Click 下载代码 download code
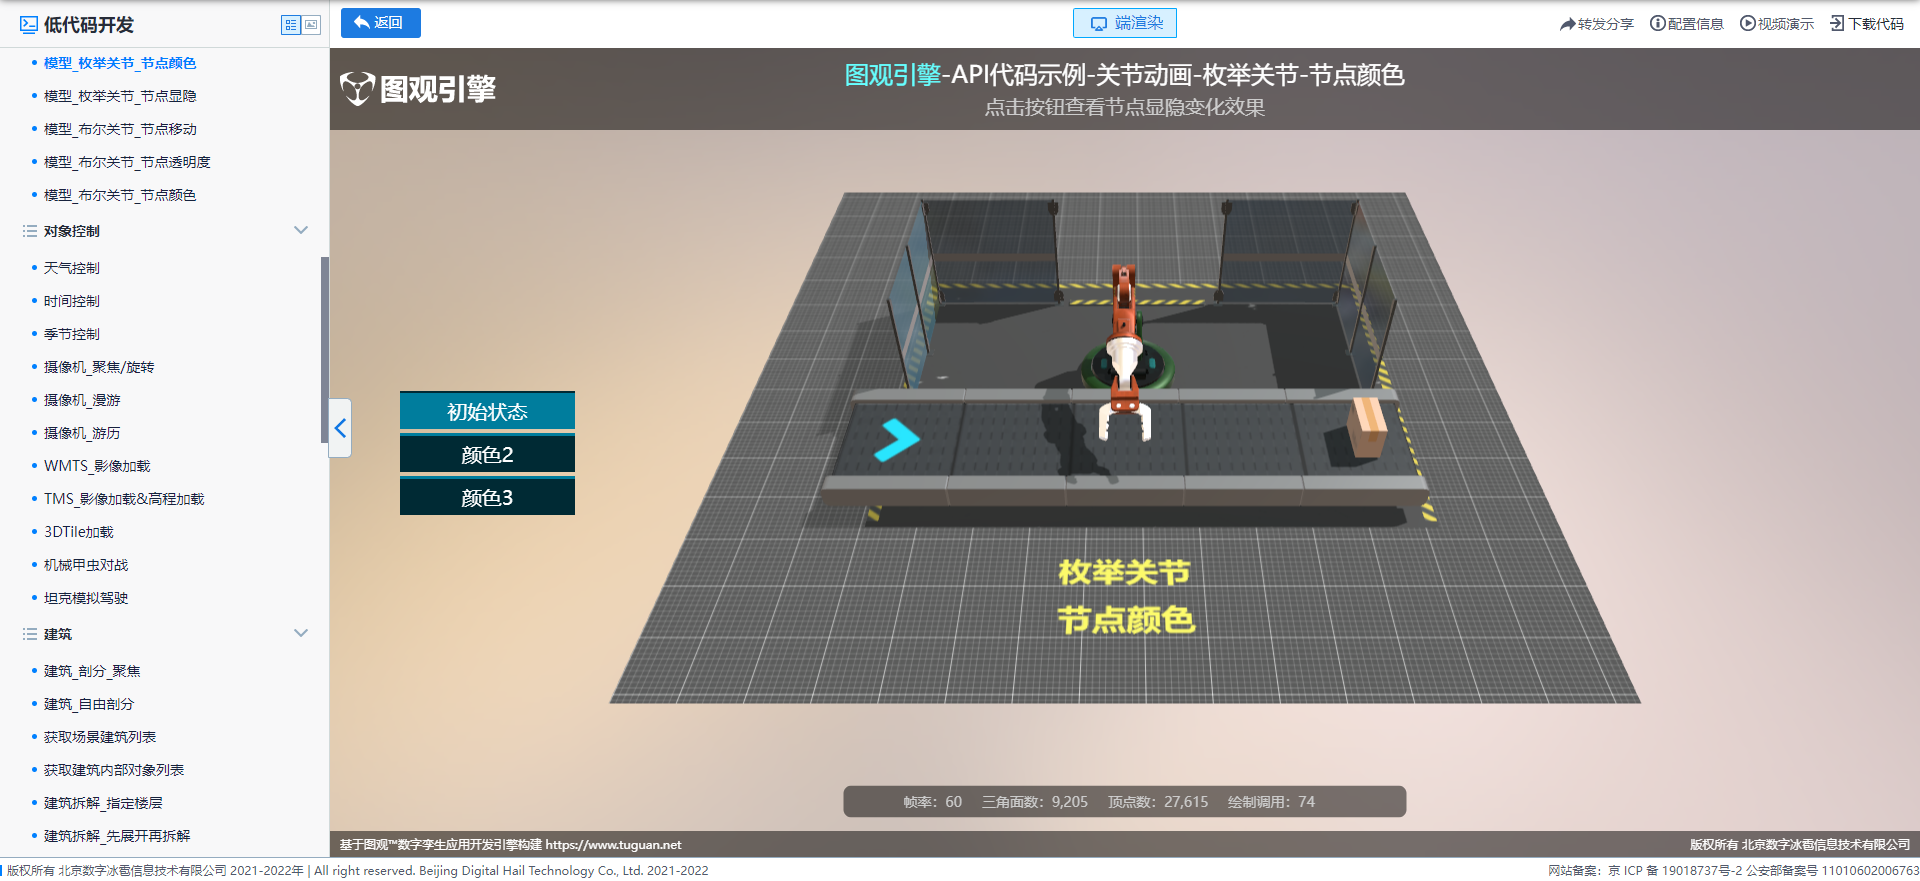The height and width of the screenshot is (881, 1920). 1867,24
